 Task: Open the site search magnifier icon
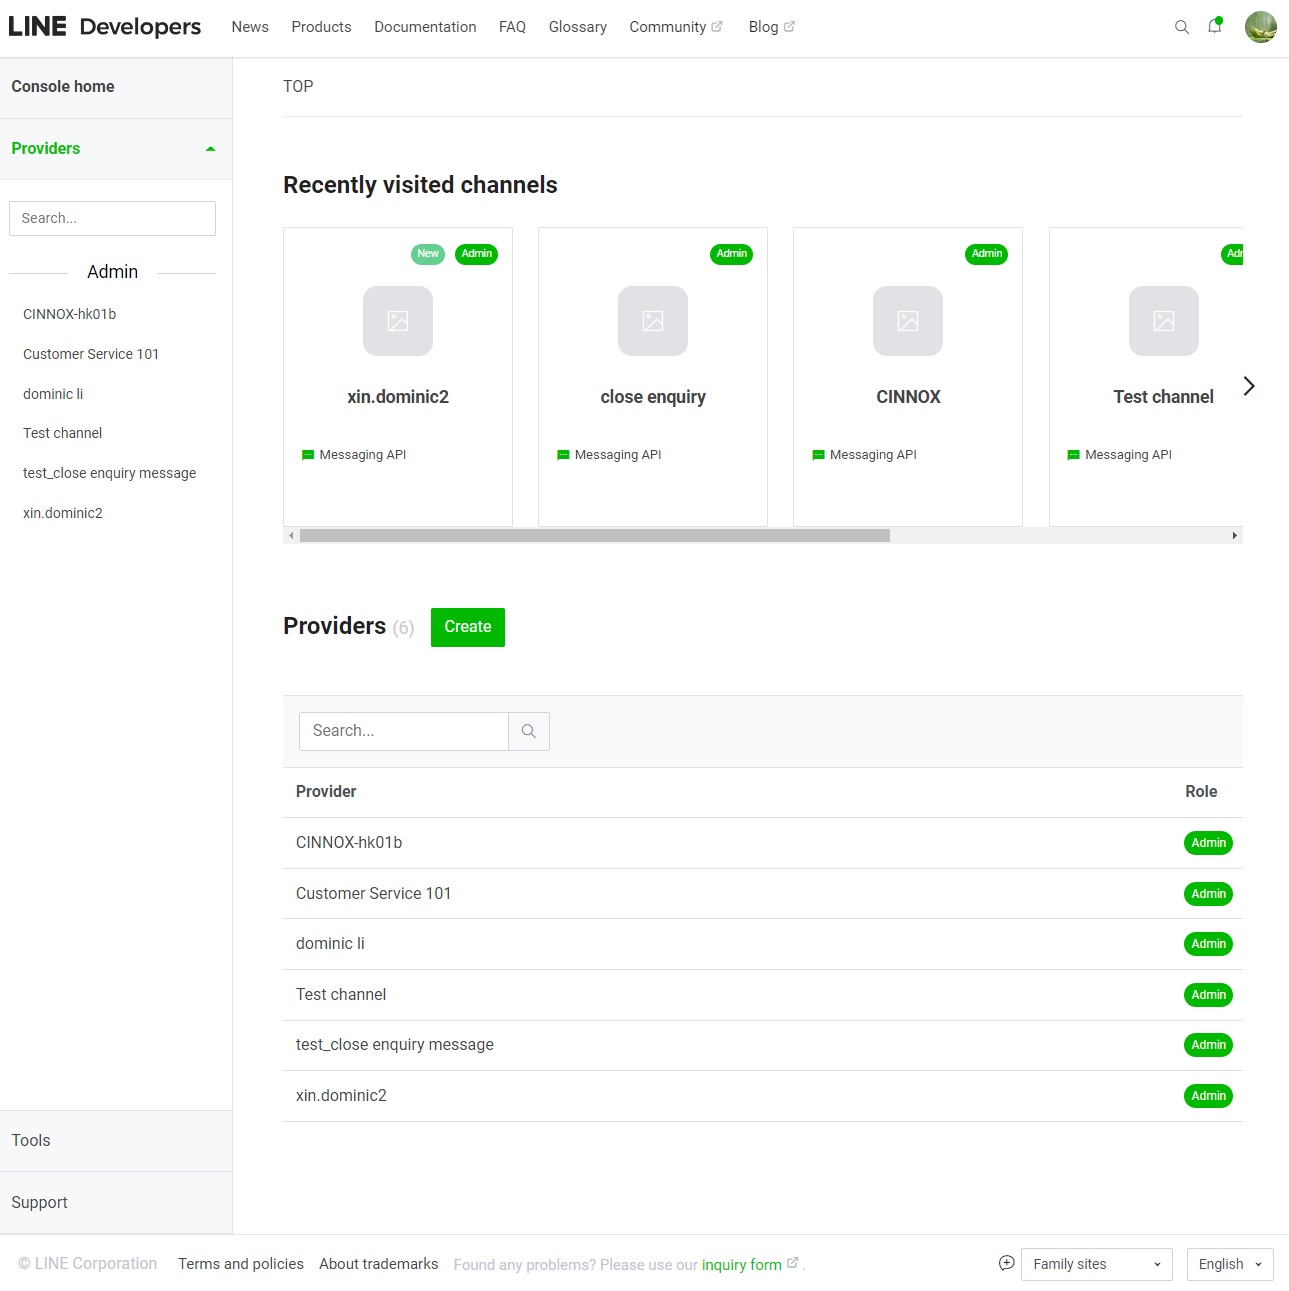coord(1182,27)
